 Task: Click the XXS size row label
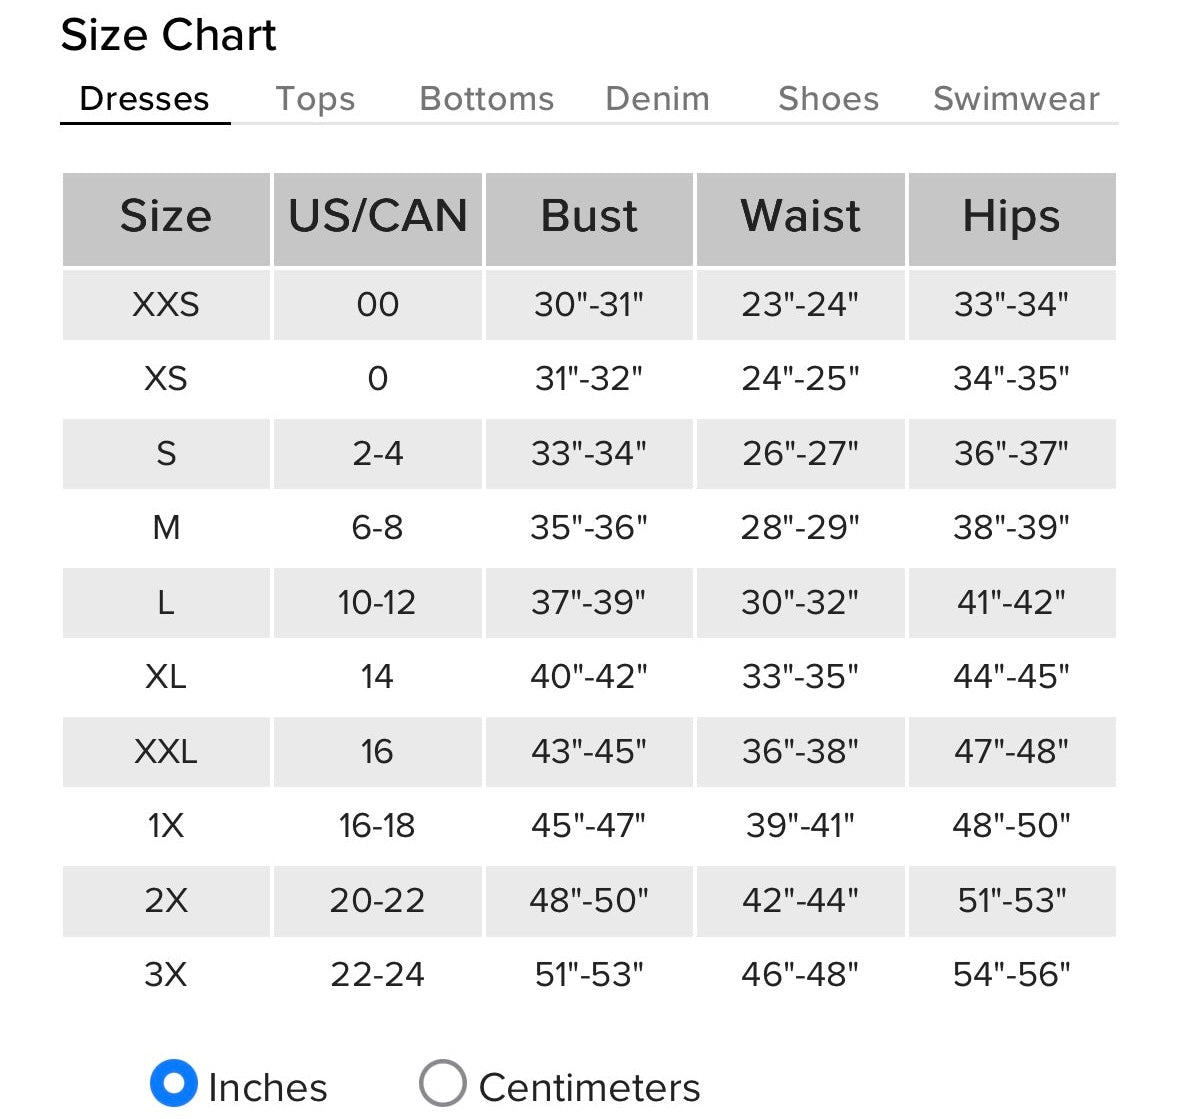pos(166,304)
